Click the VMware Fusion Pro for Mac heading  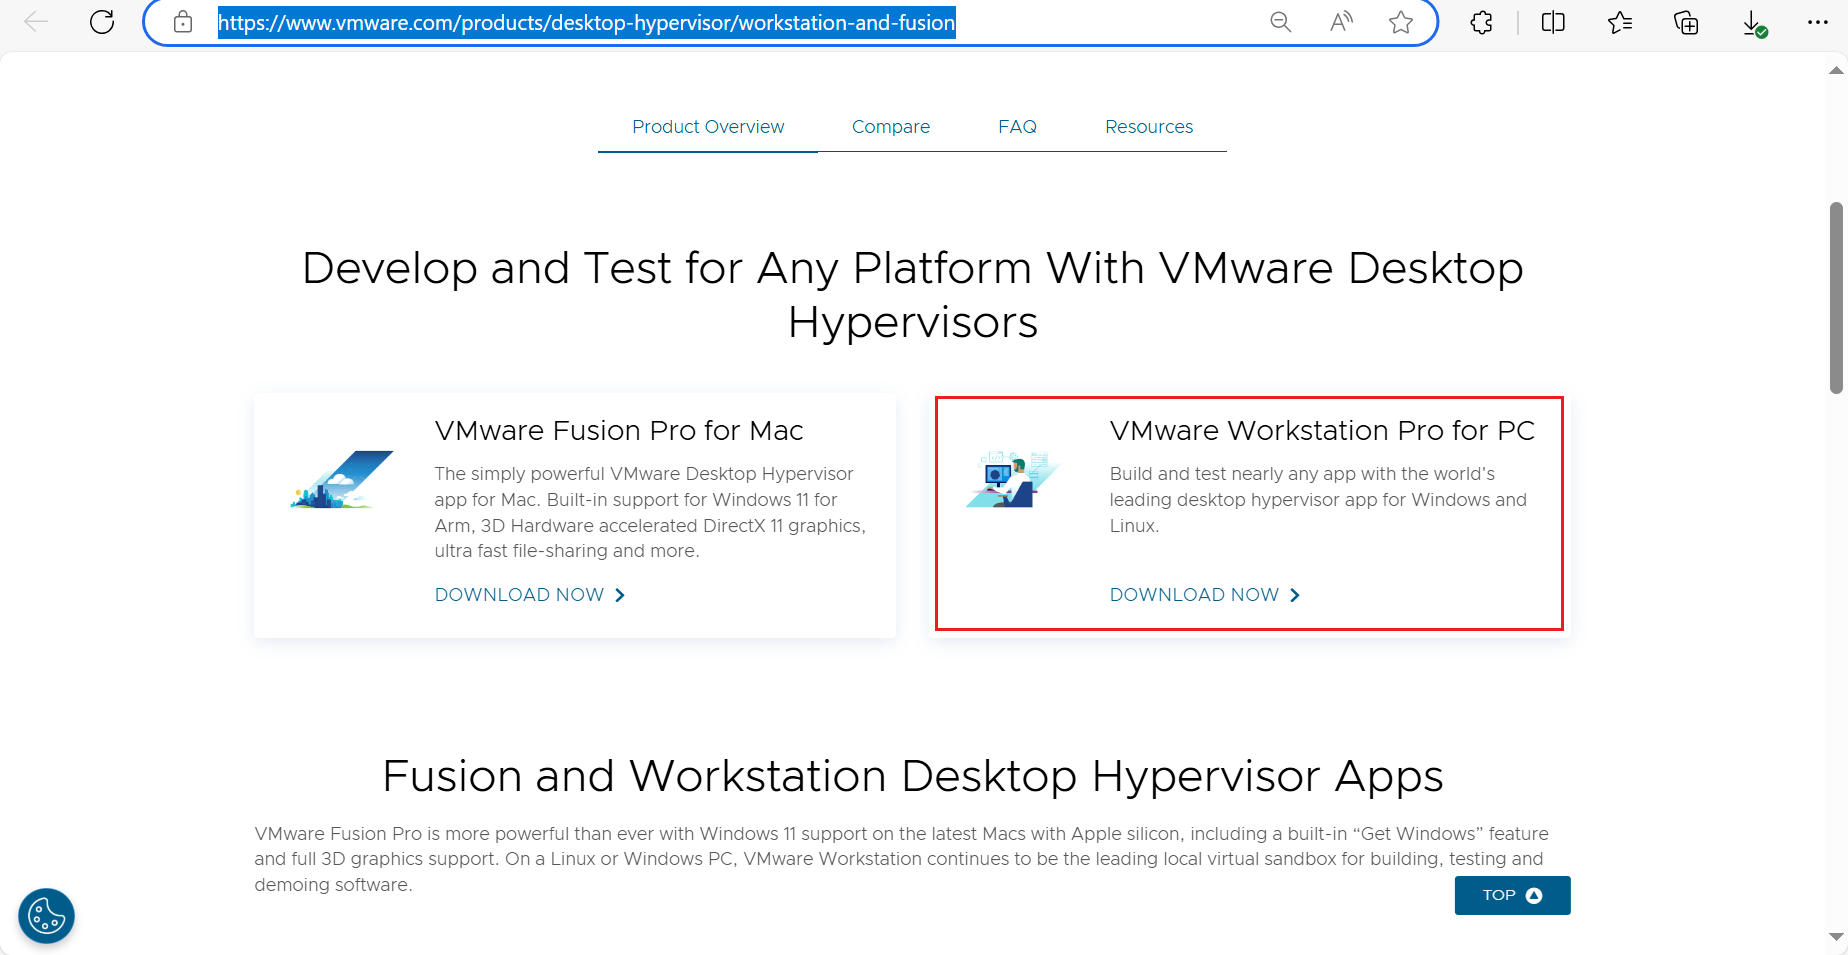point(619,431)
